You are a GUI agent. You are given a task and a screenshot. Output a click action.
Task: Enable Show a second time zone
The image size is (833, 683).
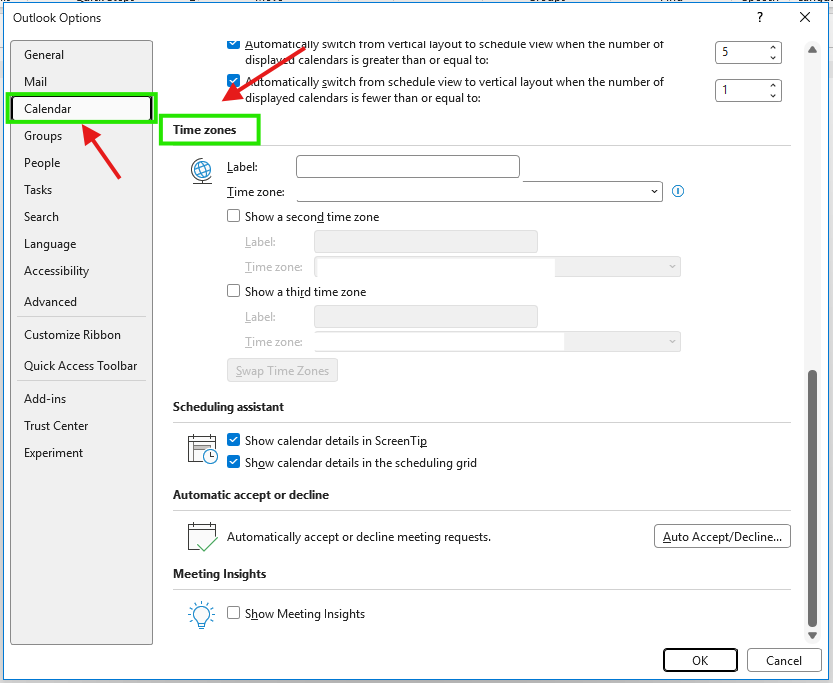tap(233, 216)
